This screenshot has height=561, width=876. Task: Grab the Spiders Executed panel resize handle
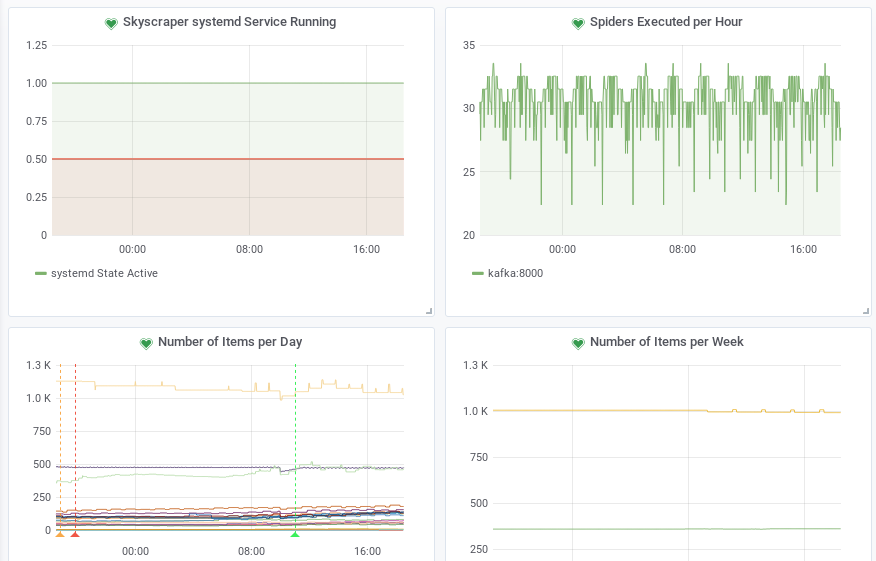coord(866,311)
